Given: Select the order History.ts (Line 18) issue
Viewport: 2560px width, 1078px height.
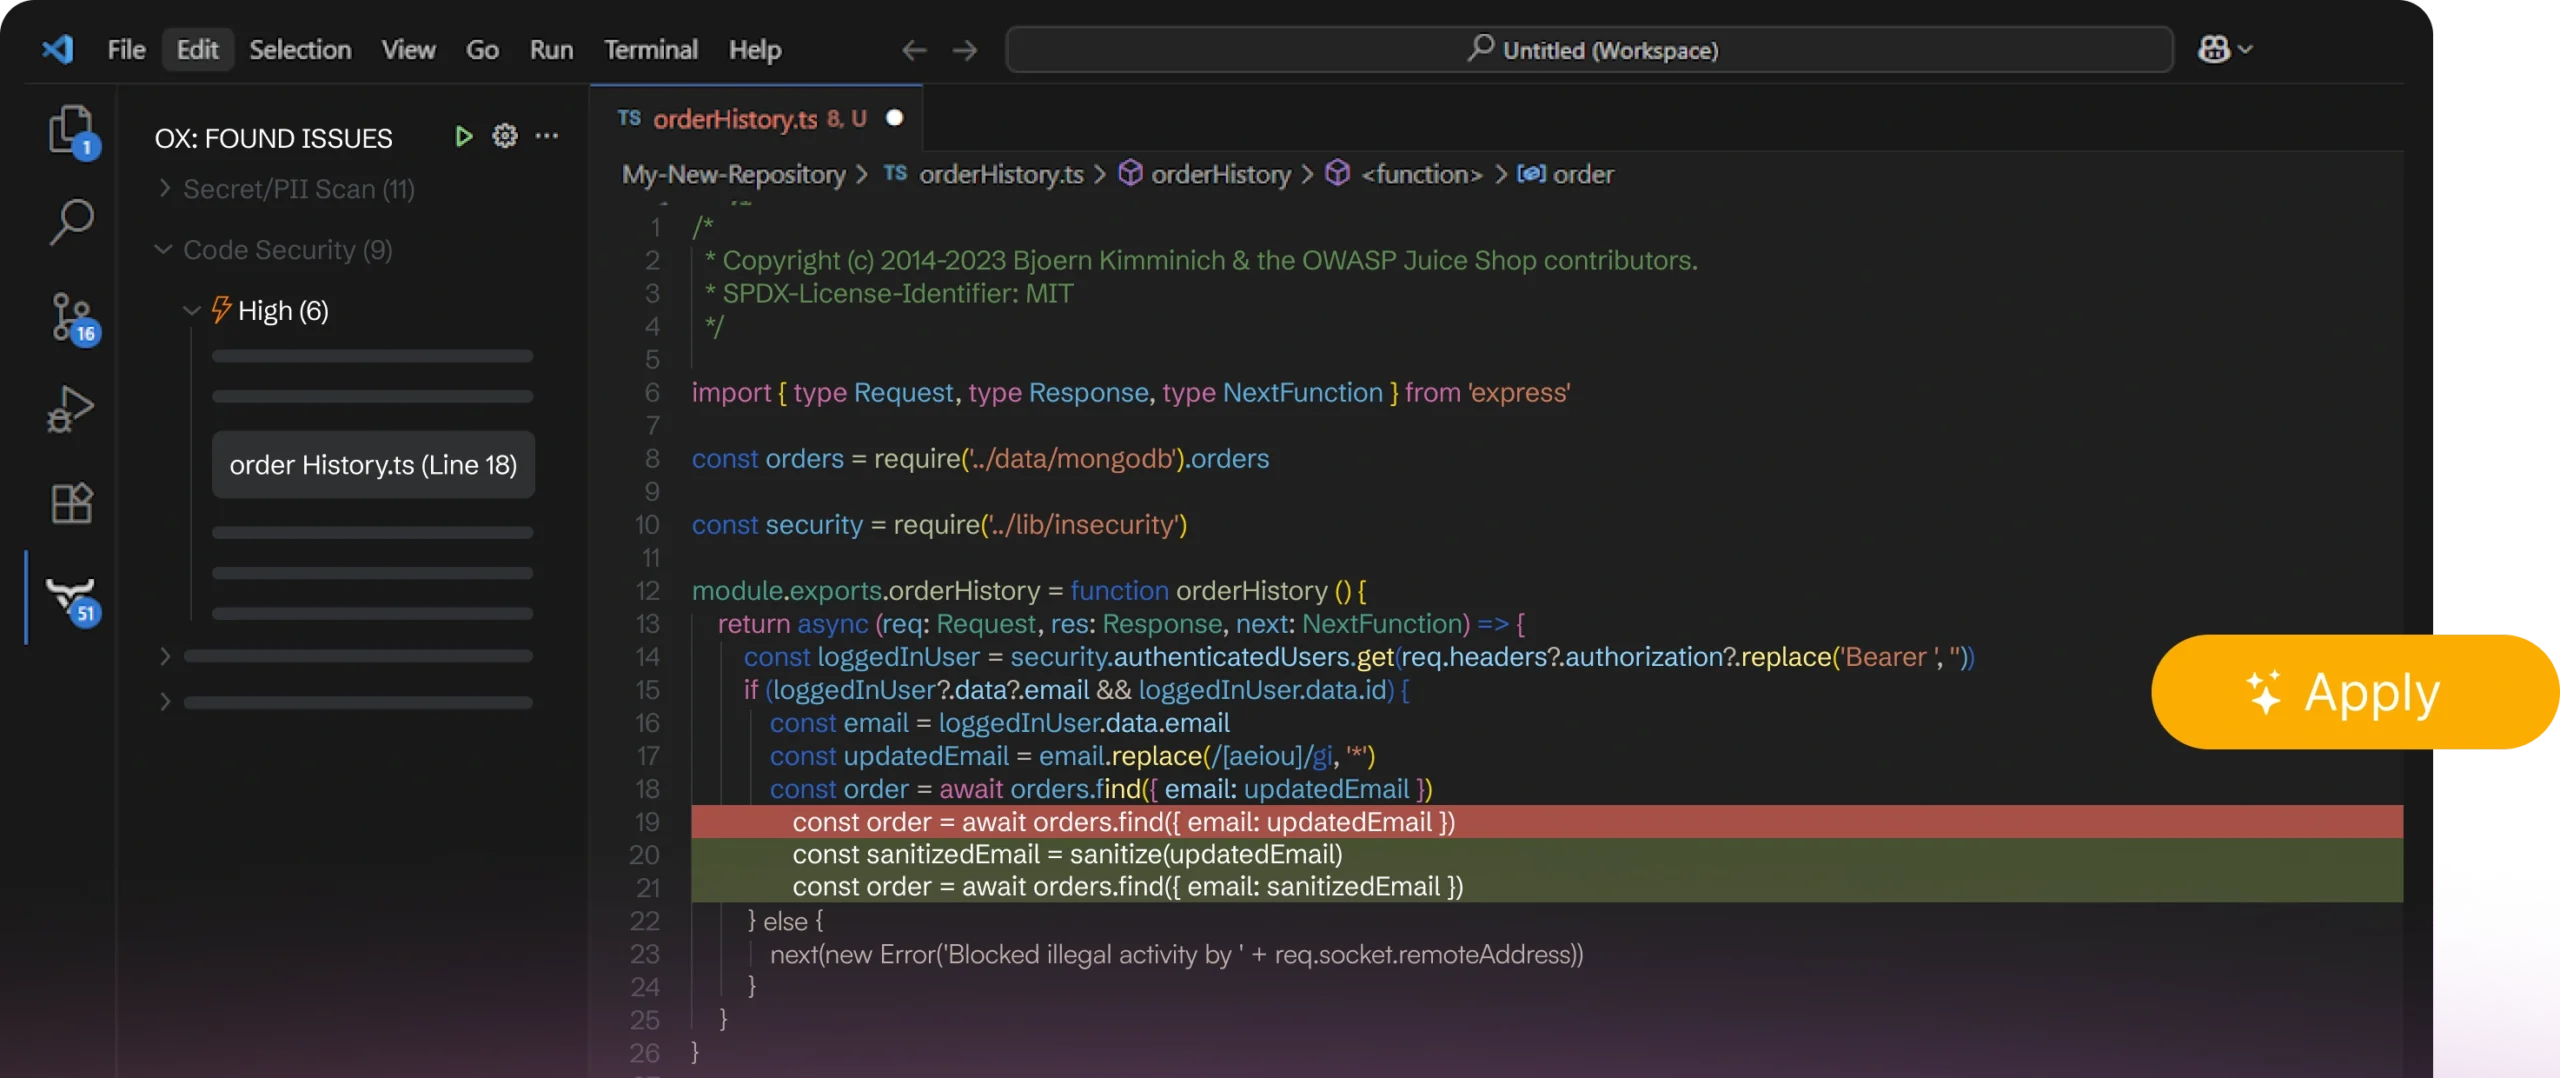Looking at the screenshot, I should pyautogui.click(x=373, y=465).
